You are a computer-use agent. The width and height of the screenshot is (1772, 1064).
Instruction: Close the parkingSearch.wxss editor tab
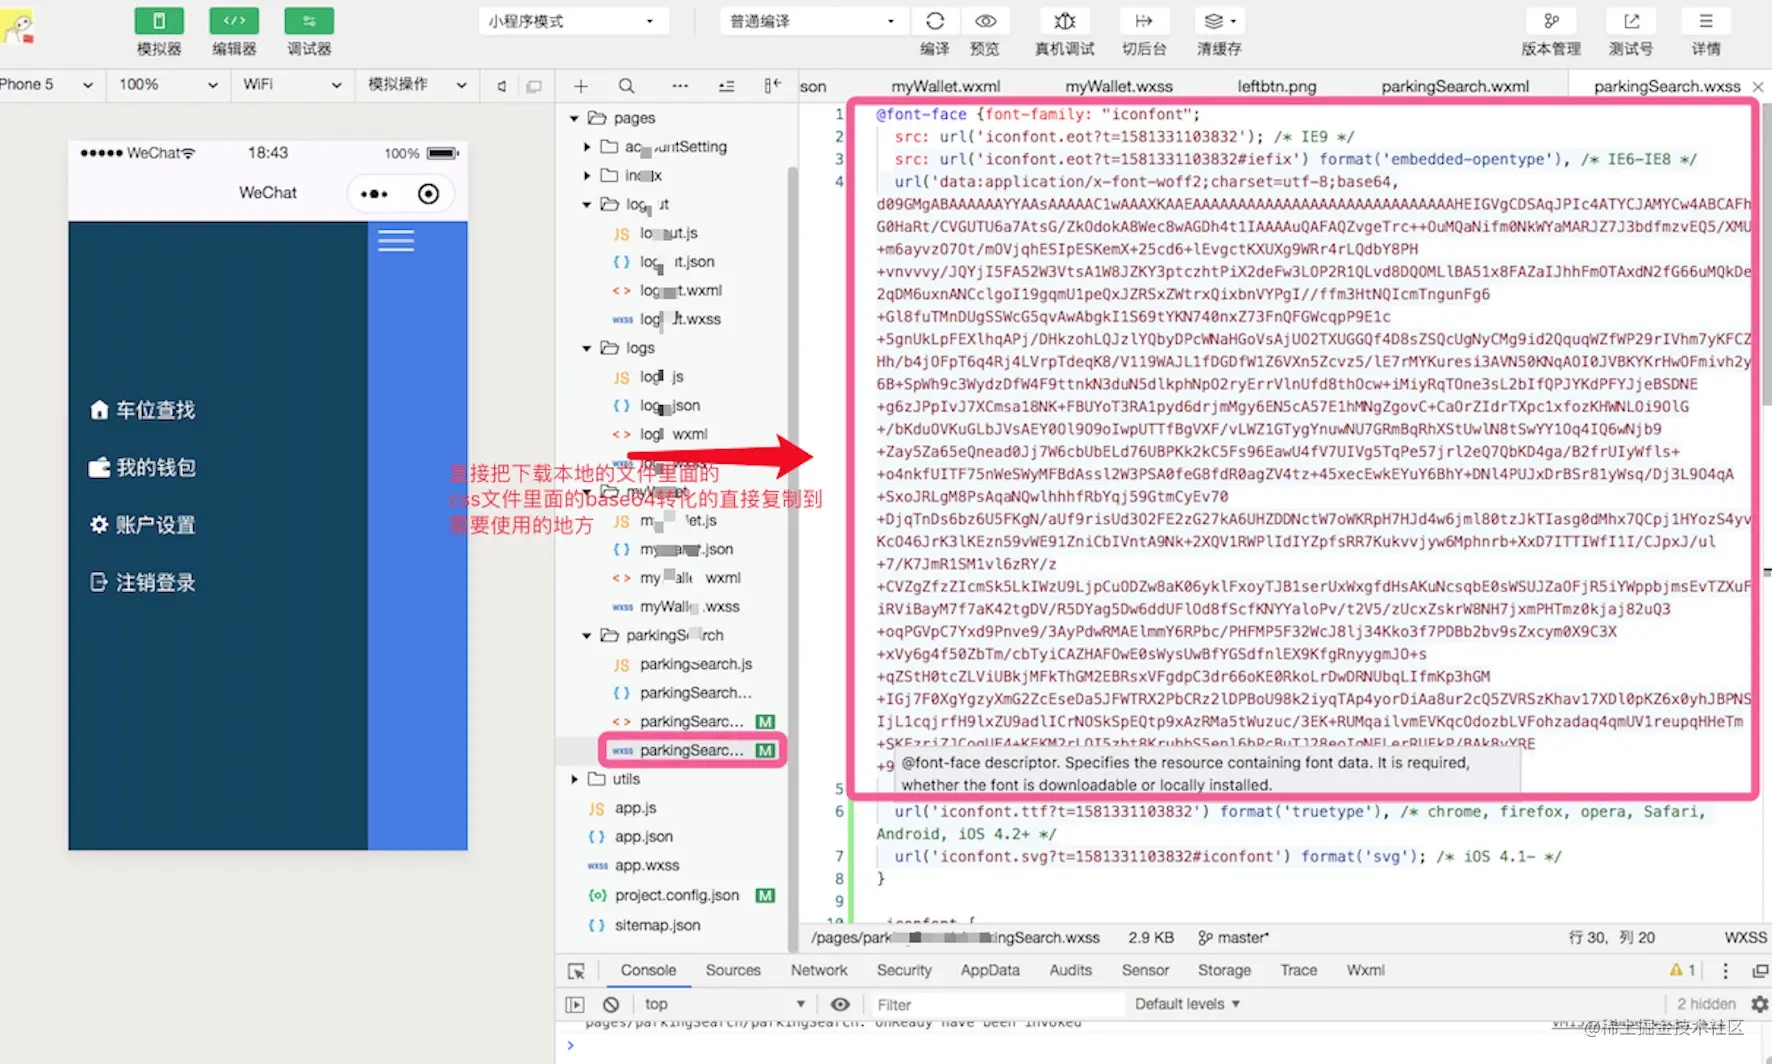(x=1758, y=86)
